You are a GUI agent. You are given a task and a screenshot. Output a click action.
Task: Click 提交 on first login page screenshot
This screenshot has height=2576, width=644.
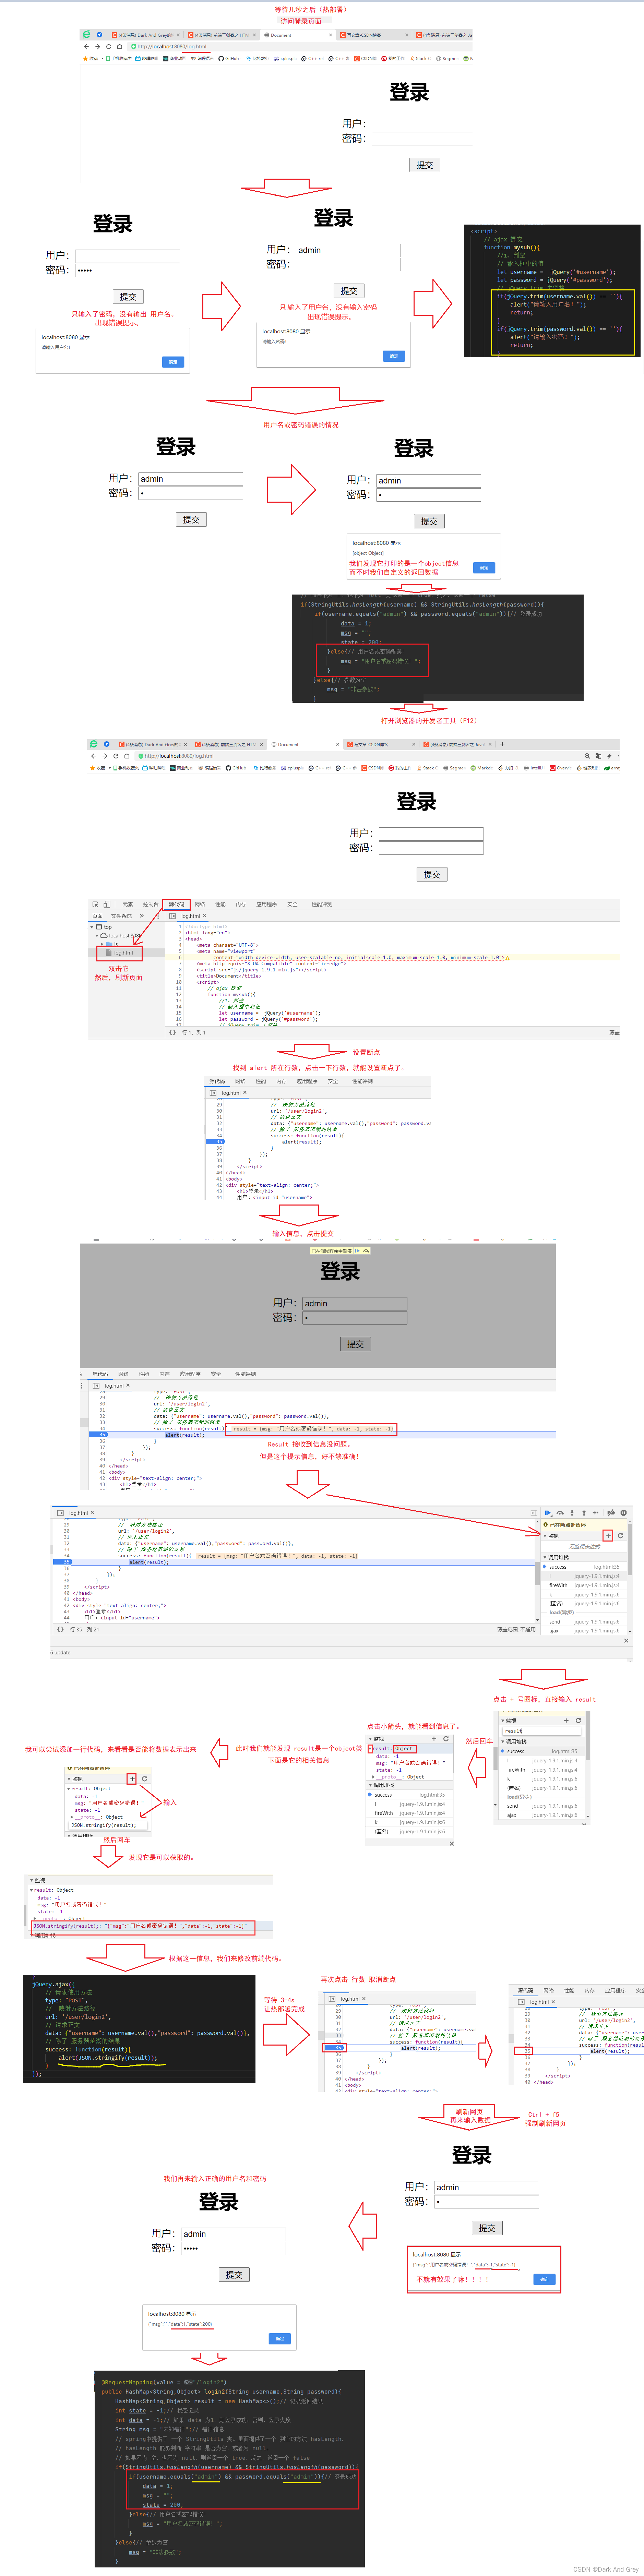pos(425,165)
